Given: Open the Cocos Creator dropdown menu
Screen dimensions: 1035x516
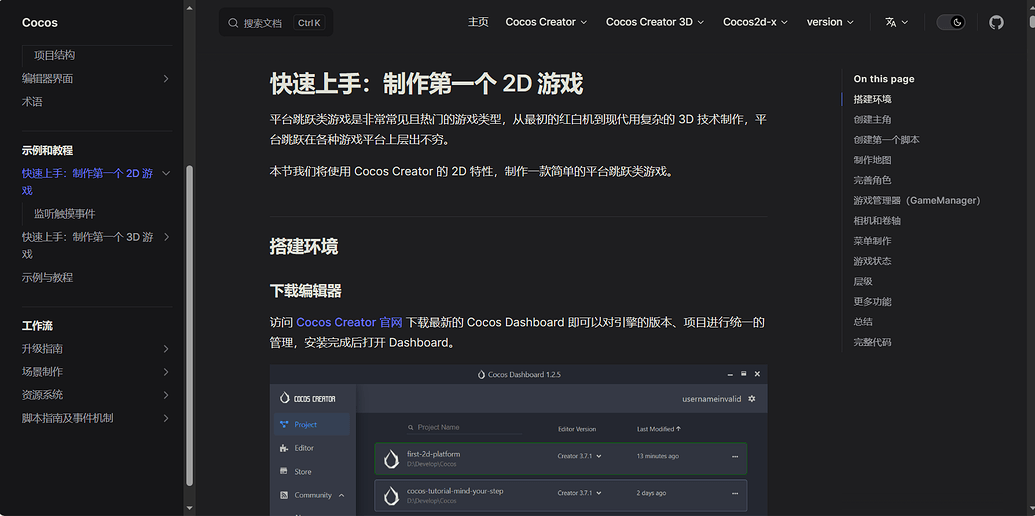Looking at the screenshot, I should point(546,22).
